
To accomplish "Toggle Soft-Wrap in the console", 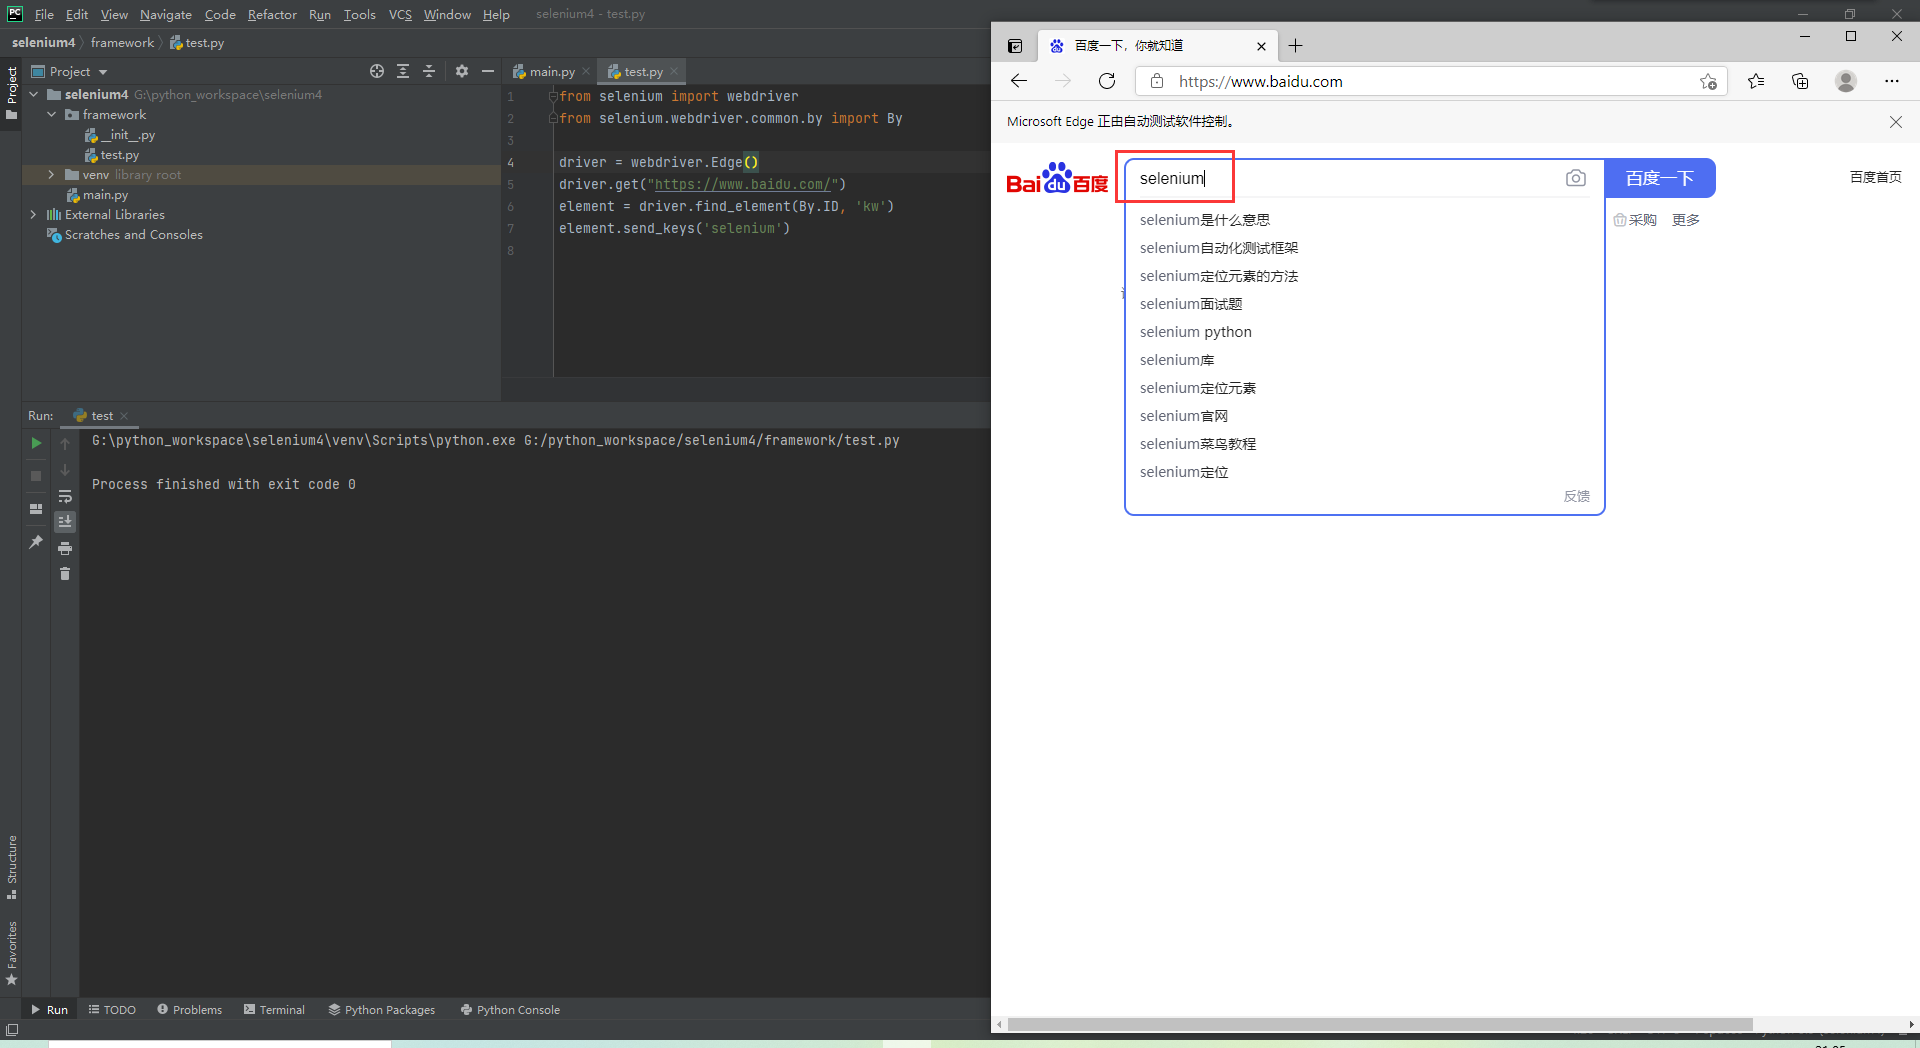I will 65,496.
